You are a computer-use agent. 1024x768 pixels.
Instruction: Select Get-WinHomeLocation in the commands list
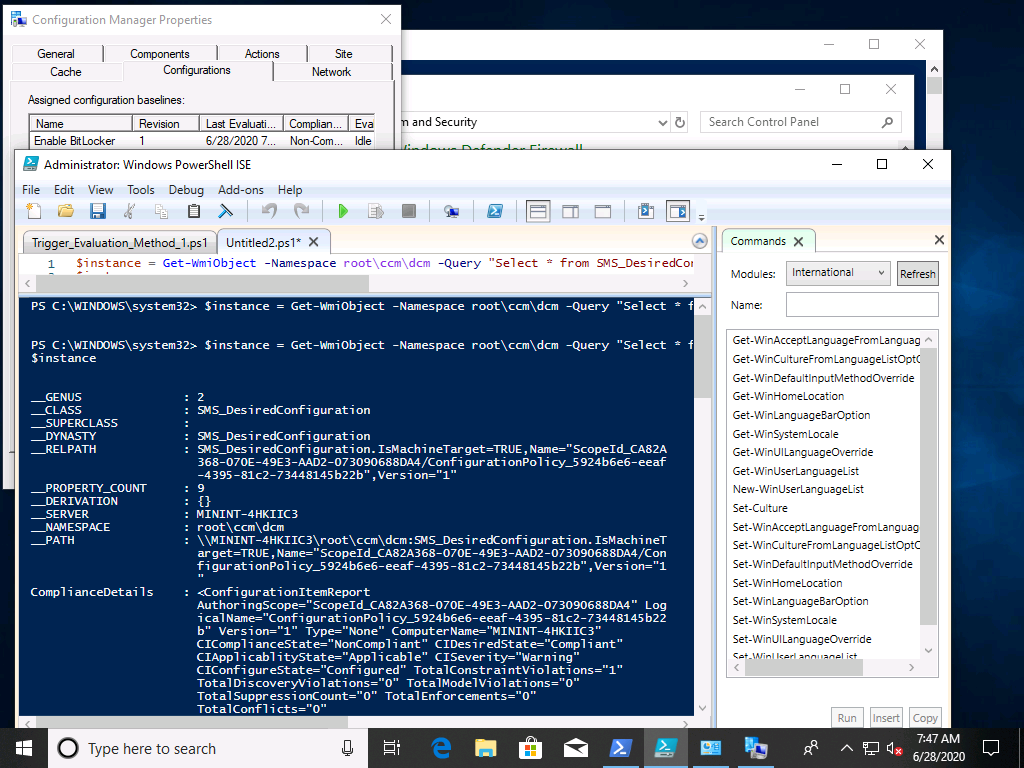click(788, 396)
